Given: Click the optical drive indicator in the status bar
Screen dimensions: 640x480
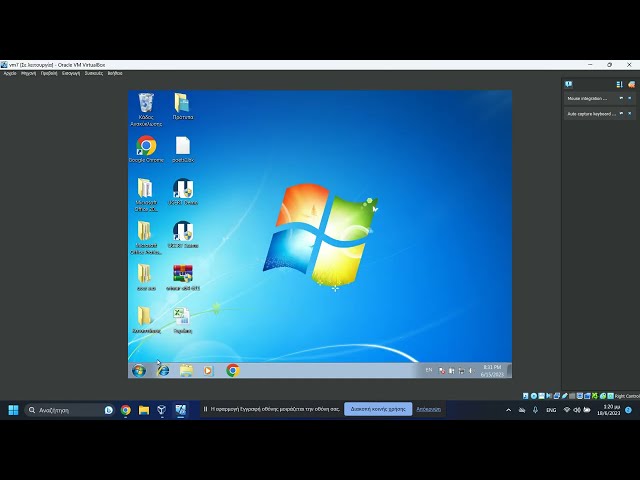Looking at the screenshot, I should point(534,396).
